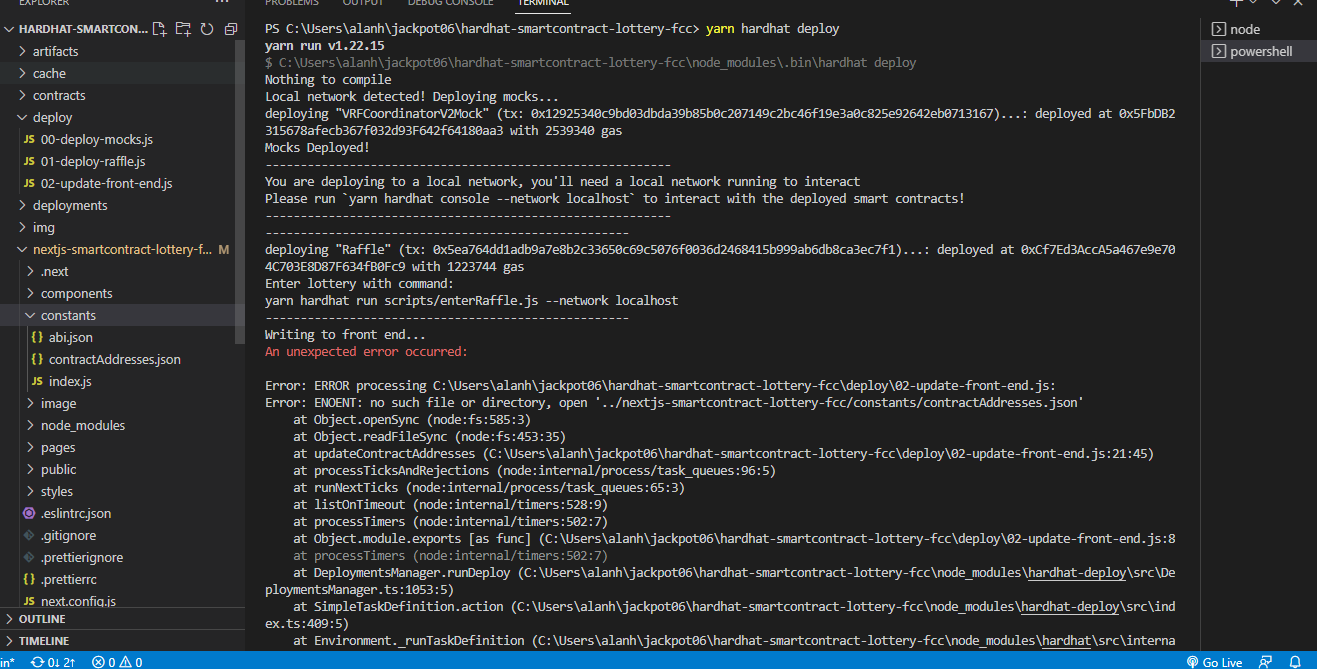This screenshot has width=1317, height=669.
Task: Click the .prettierrc braces icon
Action: (29, 579)
